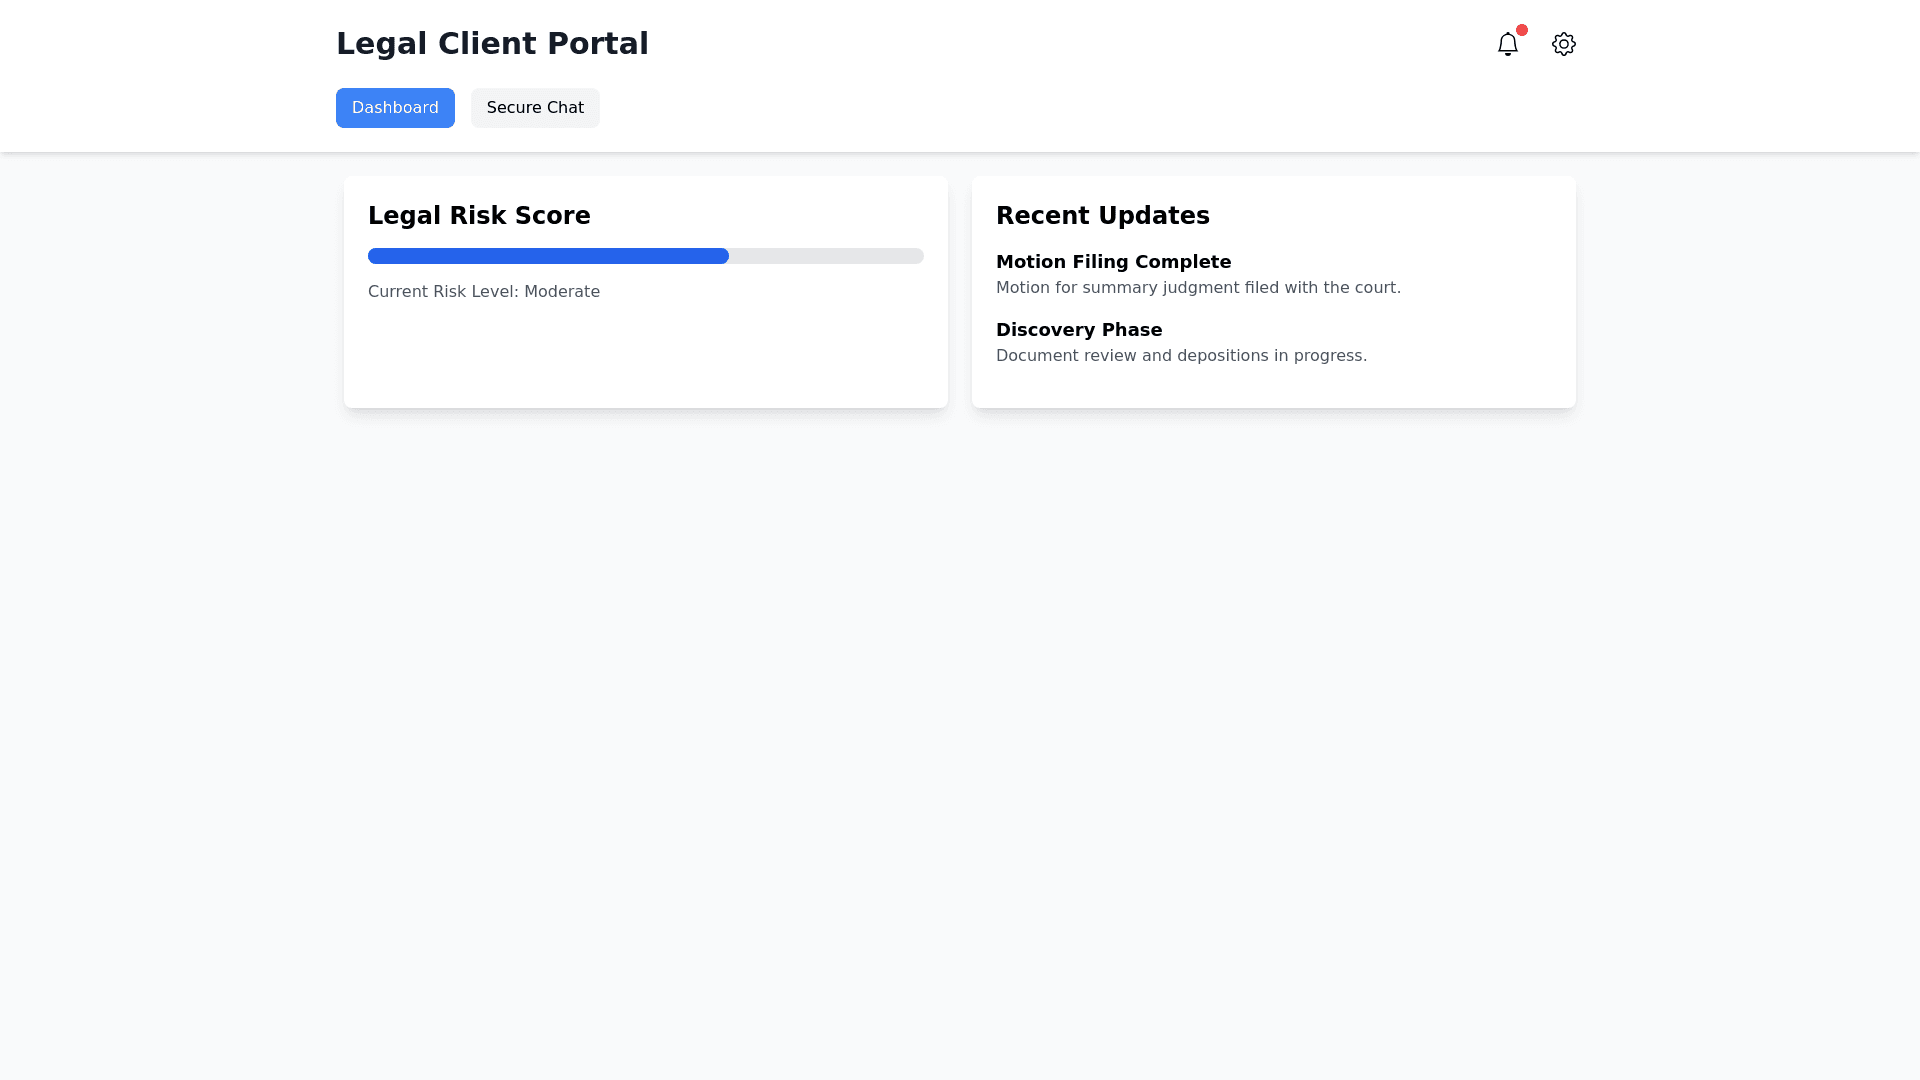Click Current Risk Level: Moderate text

click(x=483, y=292)
